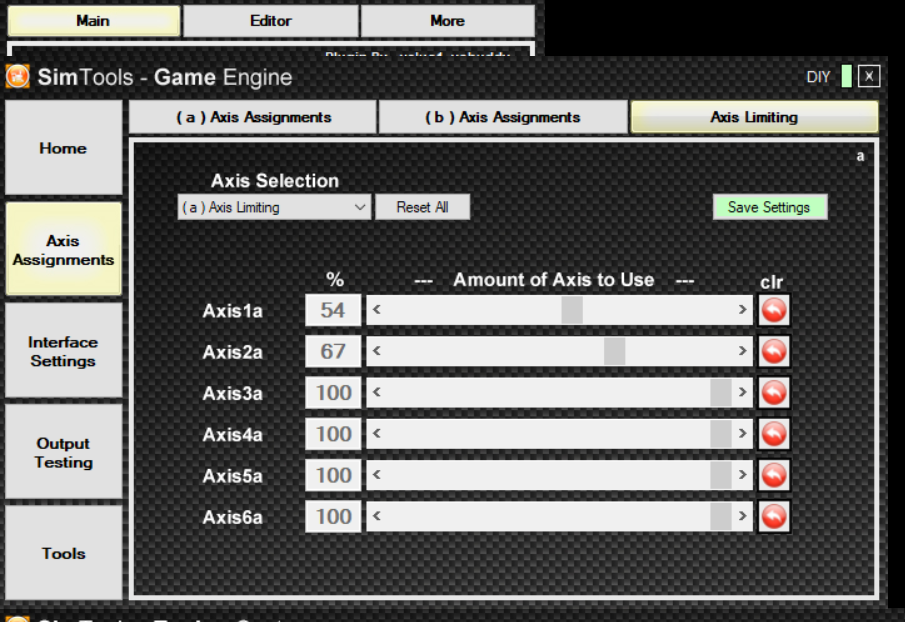The width and height of the screenshot is (905, 622).
Task: Switch to (b) Axis Assignments tab
Action: (x=502, y=117)
